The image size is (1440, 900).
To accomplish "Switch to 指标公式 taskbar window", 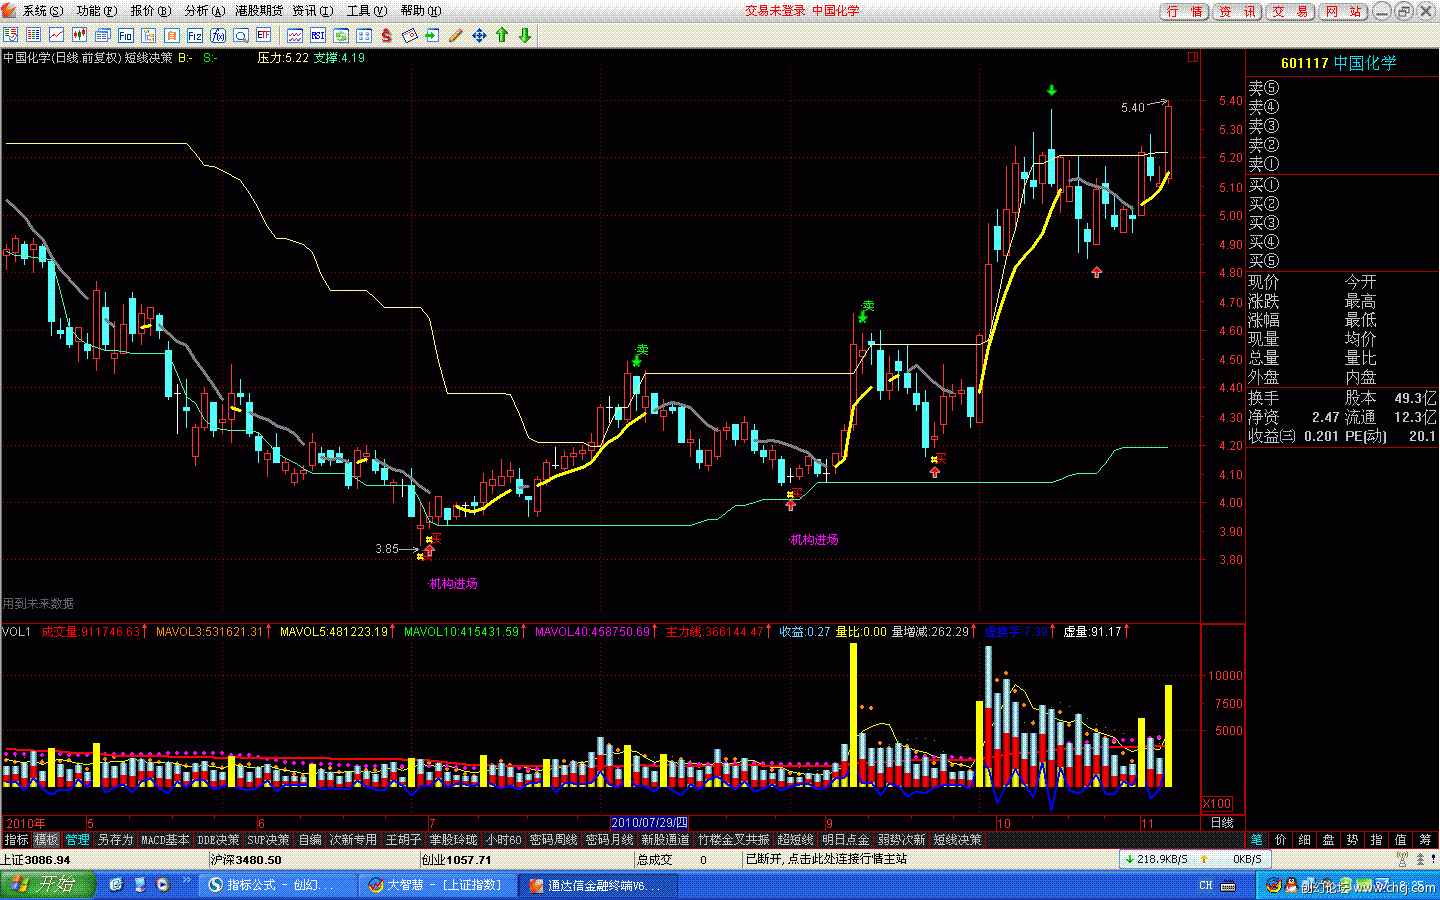I will coord(277,885).
